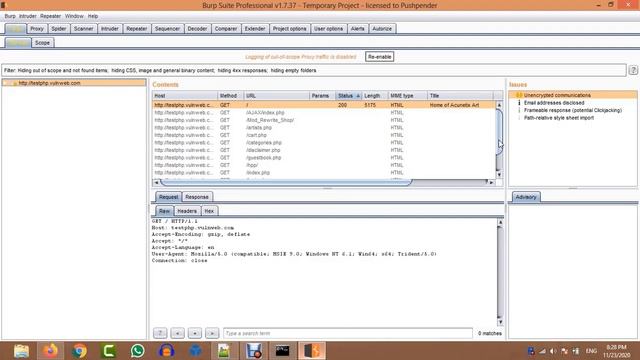Click the contents table scroll-left arrow
This screenshot has height=360, width=640.
[x=156, y=182]
